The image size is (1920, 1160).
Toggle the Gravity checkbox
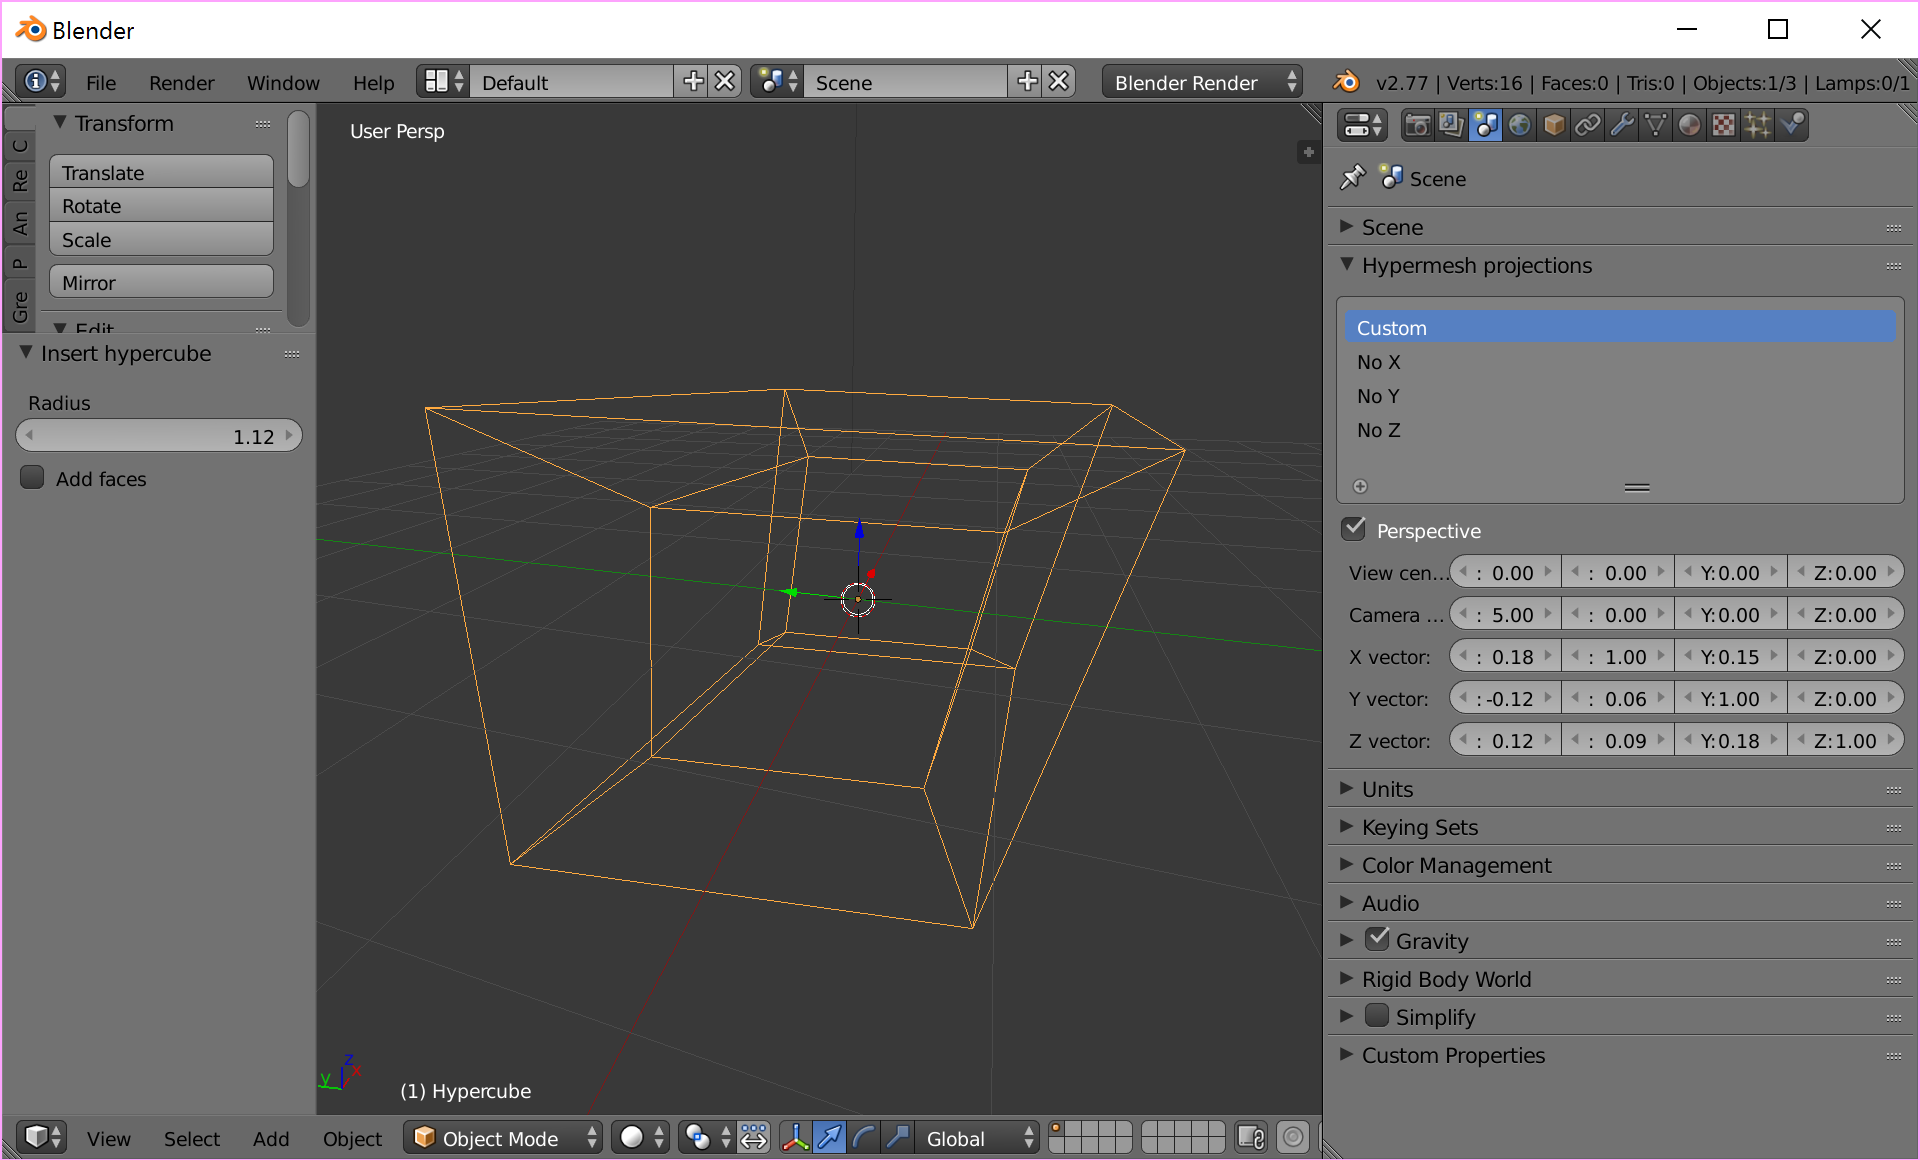coord(1378,940)
